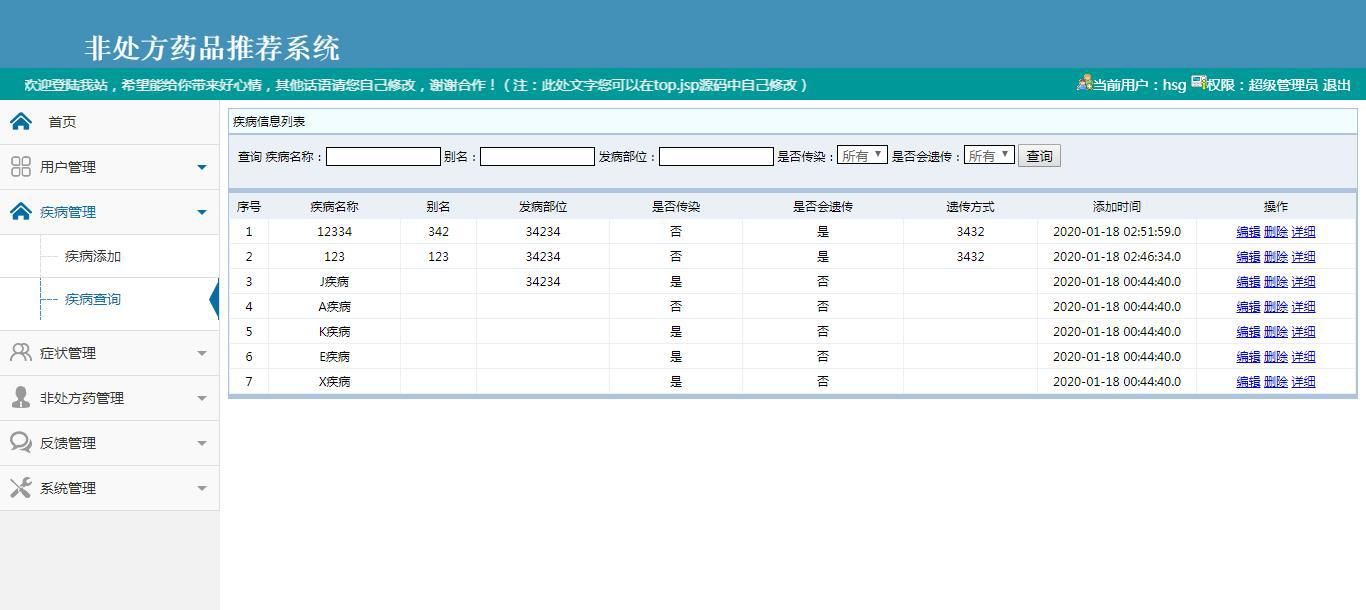Viewport: 1366px width, 610px height.
Task: Open the 是否会遗传 dropdown filter
Action: [x=989, y=155]
